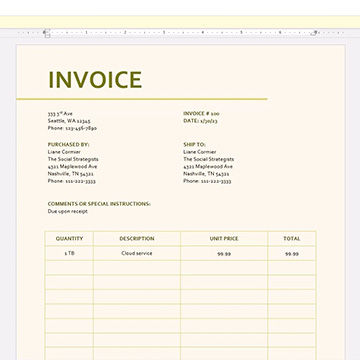Click the INVOICE title heading
Viewport: 360px width, 360px height.
(x=95, y=80)
